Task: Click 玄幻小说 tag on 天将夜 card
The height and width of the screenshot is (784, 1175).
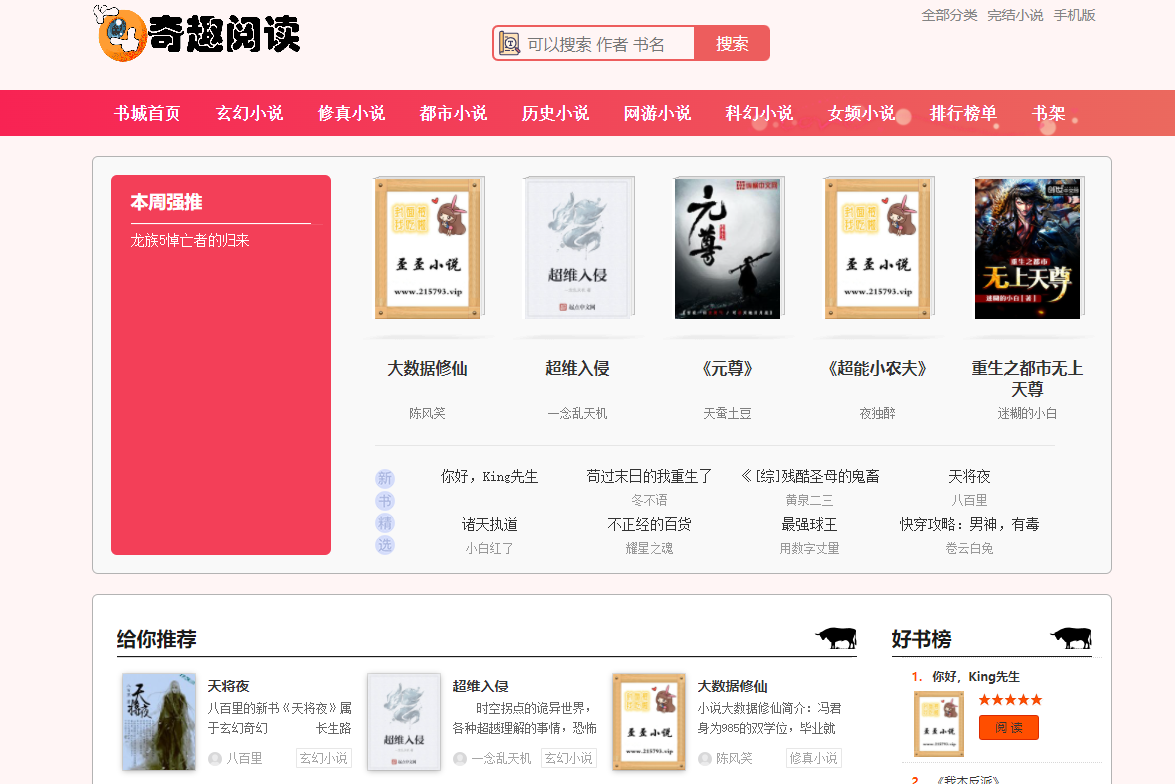Action: pos(324,759)
